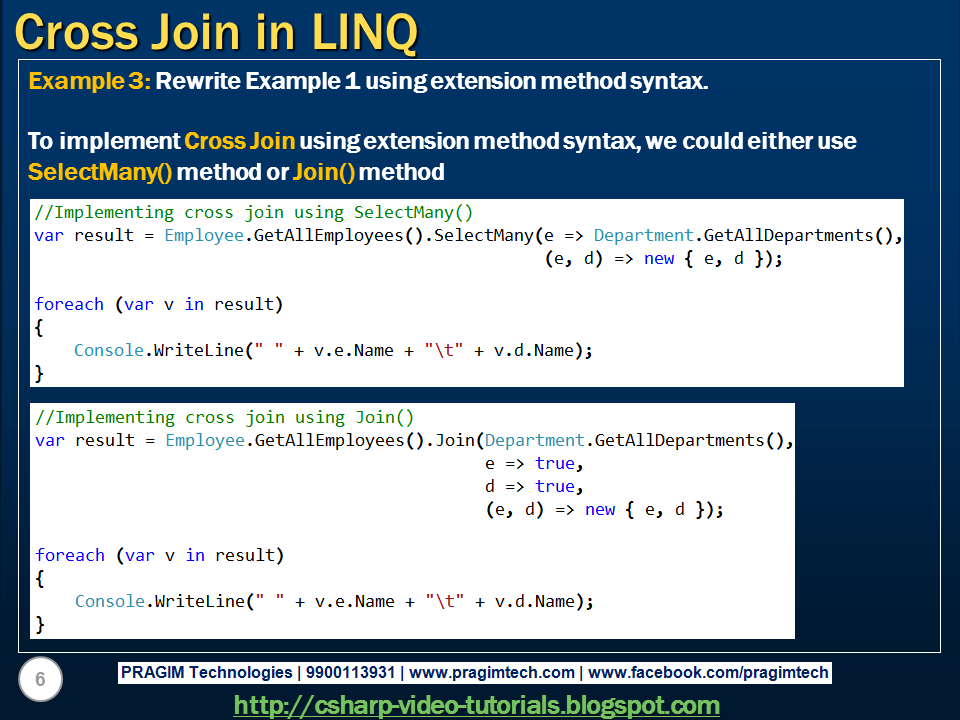Click 'Department.GetAllDepartments()' in SelectMany code block
Viewport: 960px width, 720px height.
click(x=744, y=235)
